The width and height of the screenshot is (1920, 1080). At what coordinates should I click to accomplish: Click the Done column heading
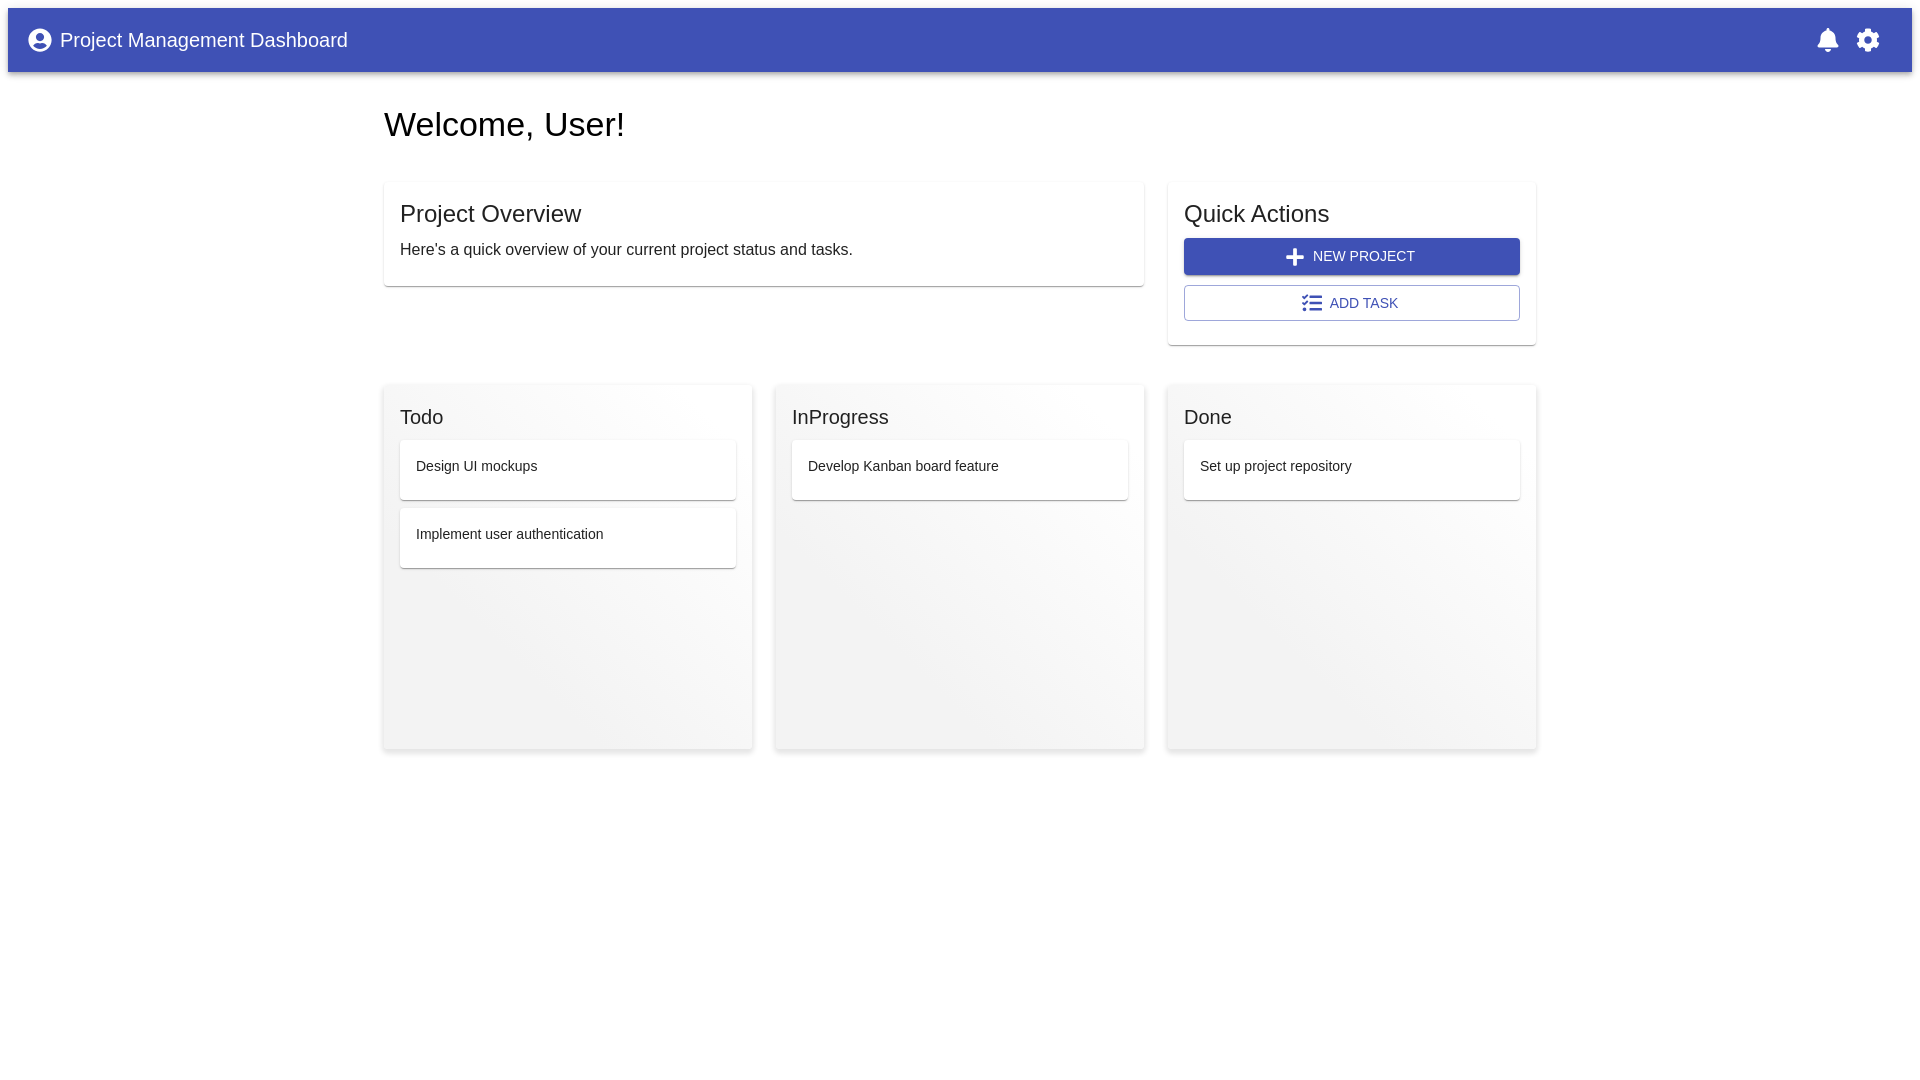point(1207,417)
